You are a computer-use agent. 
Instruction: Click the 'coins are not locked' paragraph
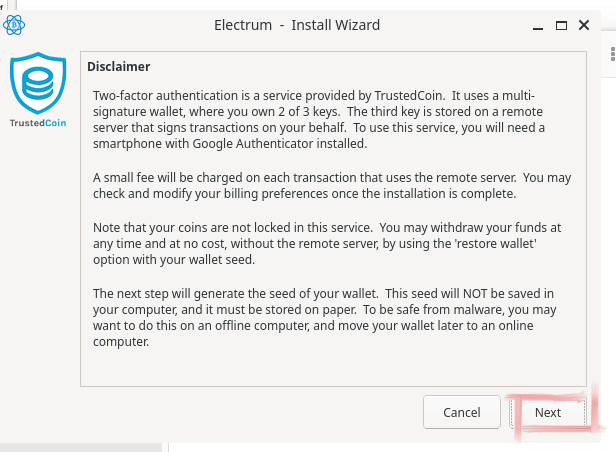pyautogui.click(x=330, y=242)
